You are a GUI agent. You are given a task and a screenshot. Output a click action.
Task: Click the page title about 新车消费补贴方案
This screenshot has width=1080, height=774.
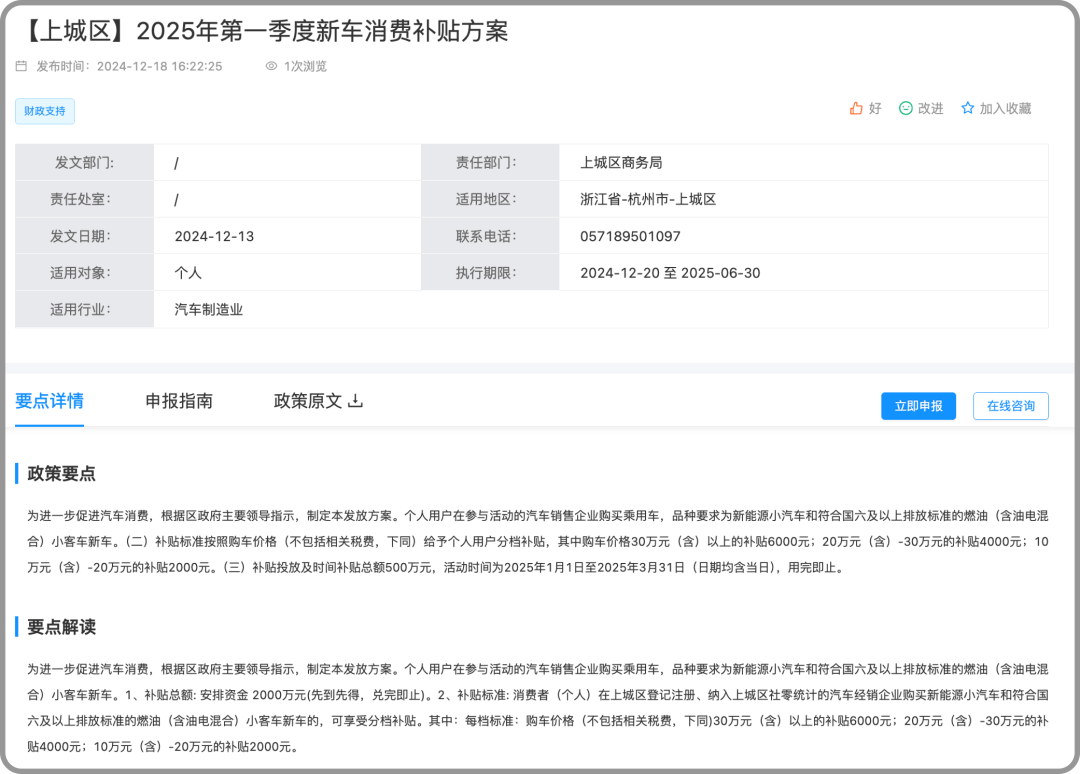[x=262, y=31]
